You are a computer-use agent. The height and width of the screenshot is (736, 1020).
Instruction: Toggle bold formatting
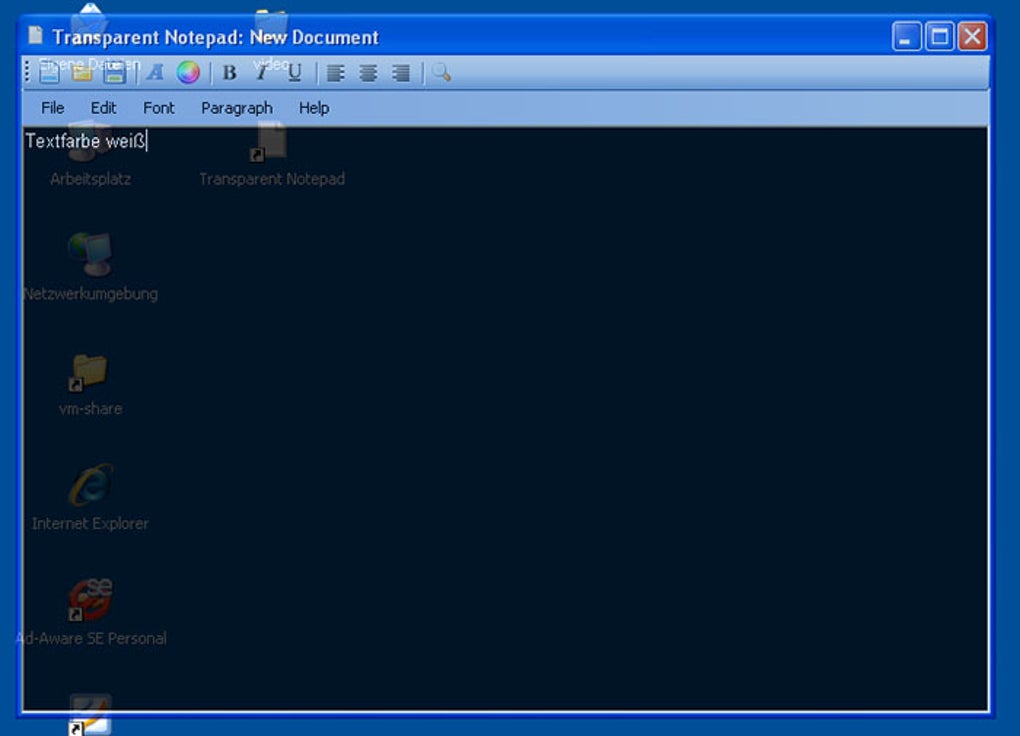[x=229, y=72]
